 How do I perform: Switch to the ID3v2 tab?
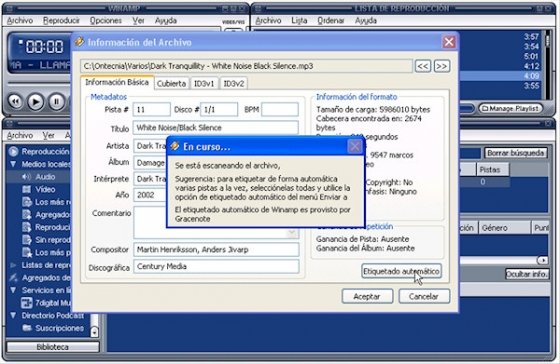[x=234, y=84]
